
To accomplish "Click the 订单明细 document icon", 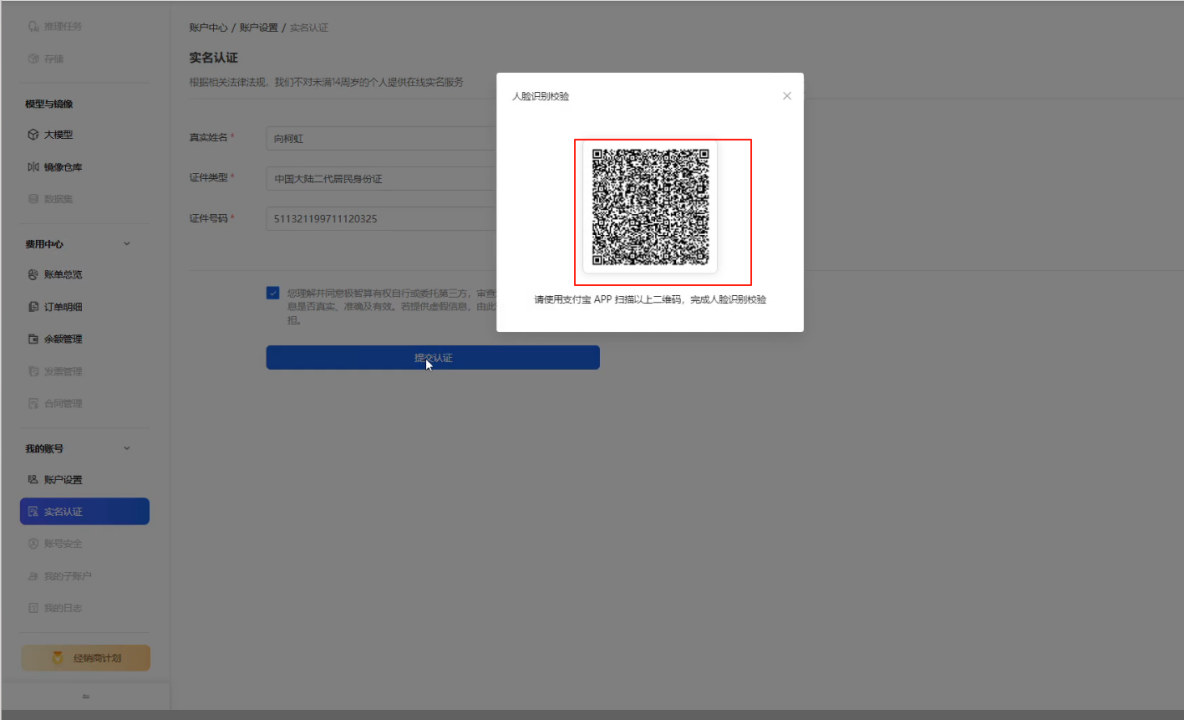I will 33,307.
